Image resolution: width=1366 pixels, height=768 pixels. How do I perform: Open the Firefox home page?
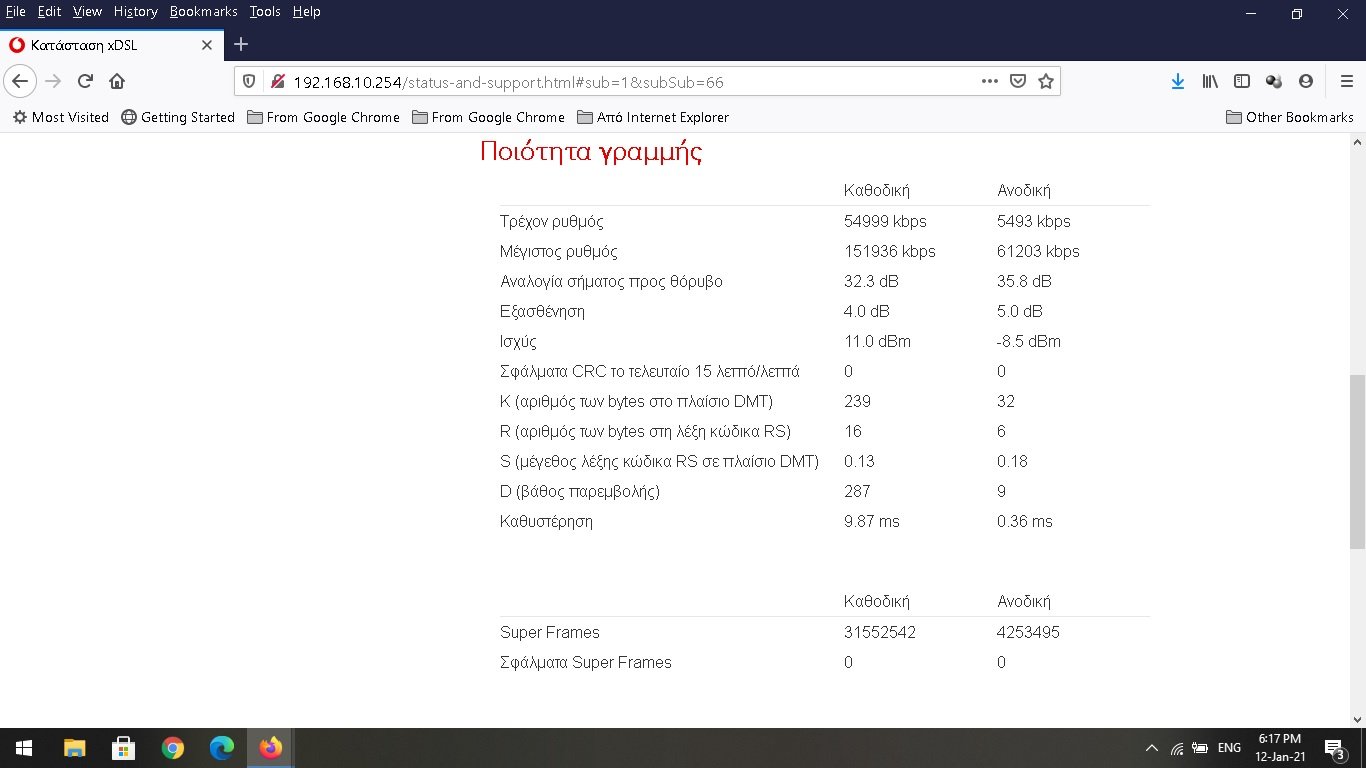pos(117,81)
